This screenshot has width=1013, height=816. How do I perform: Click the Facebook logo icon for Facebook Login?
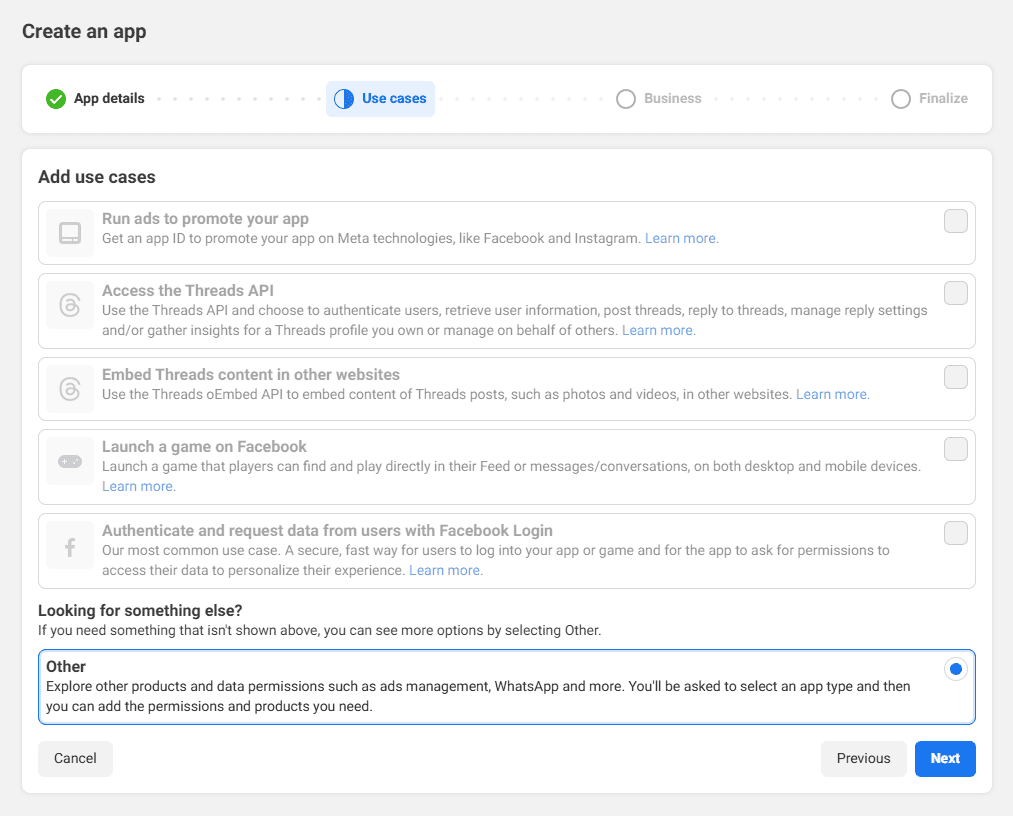[x=70, y=545]
